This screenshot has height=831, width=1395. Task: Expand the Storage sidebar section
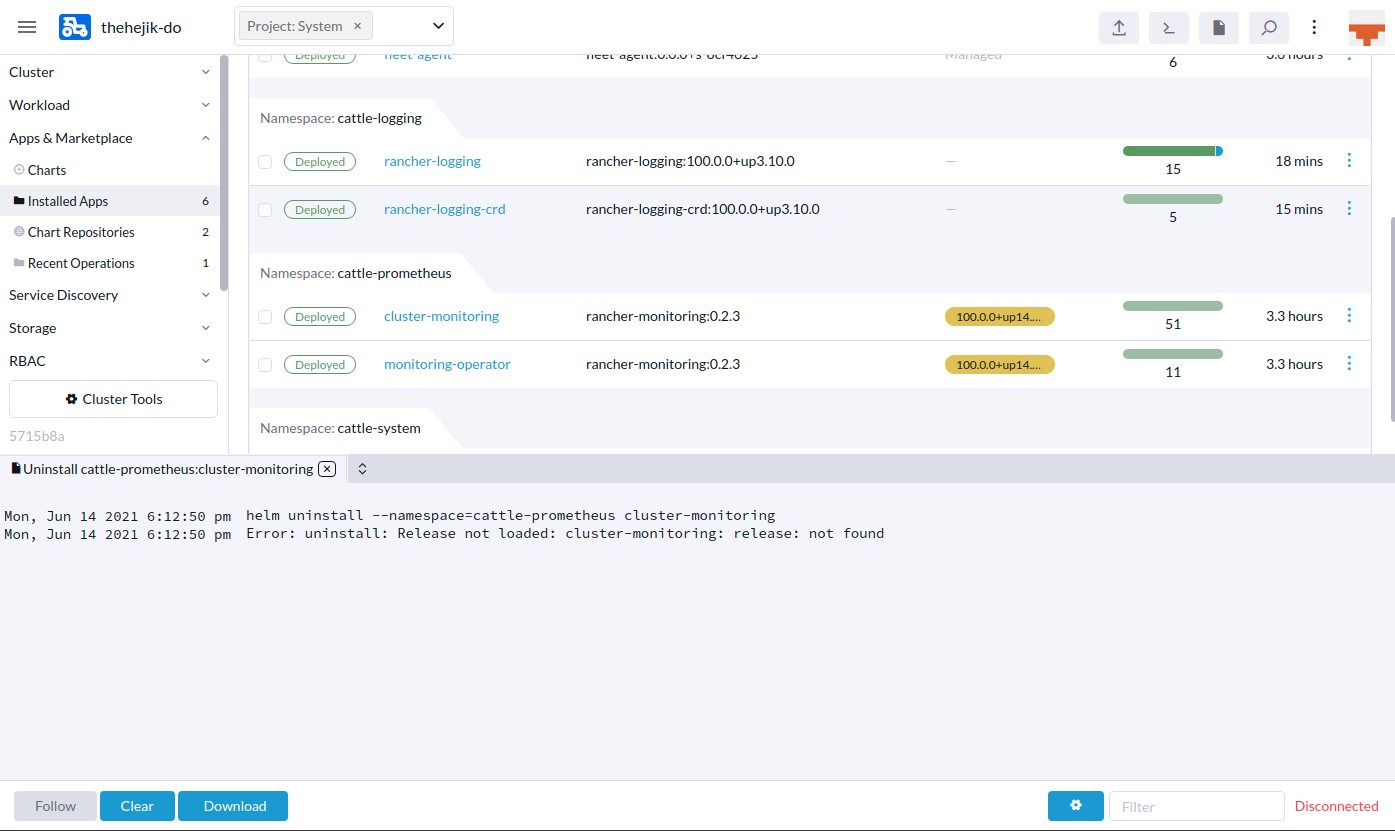point(110,328)
